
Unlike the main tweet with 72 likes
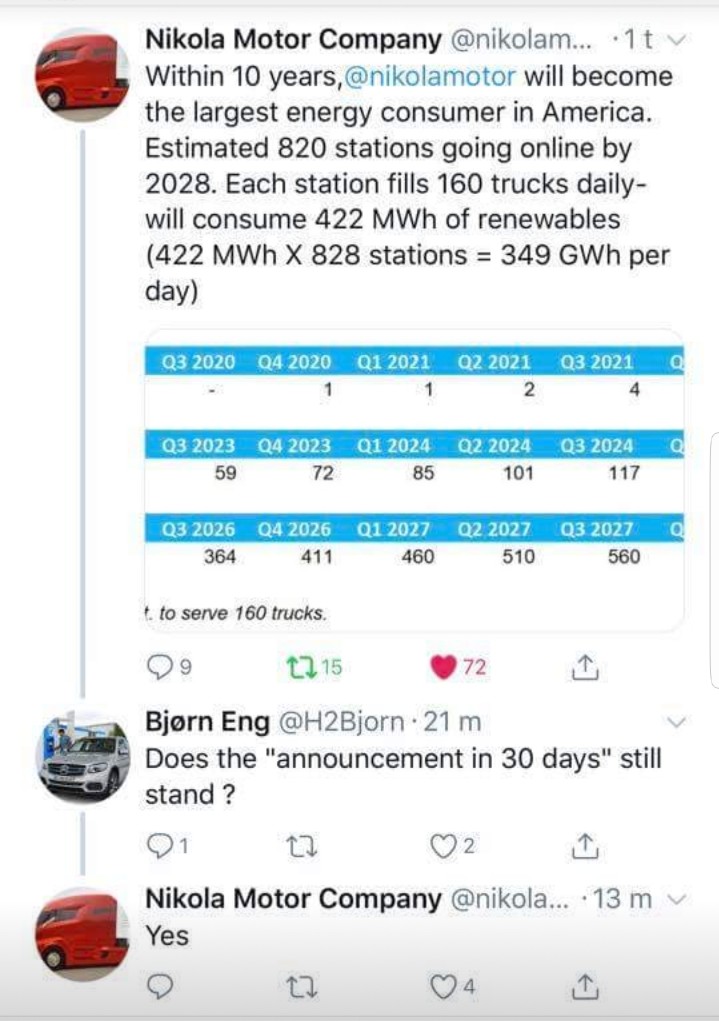click(x=442, y=667)
